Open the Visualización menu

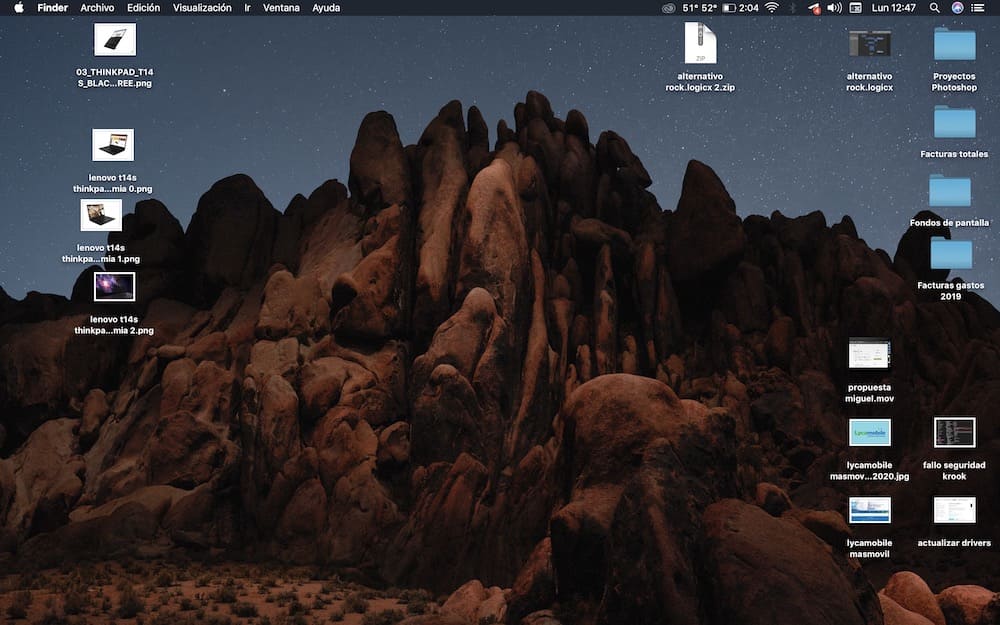(200, 7)
